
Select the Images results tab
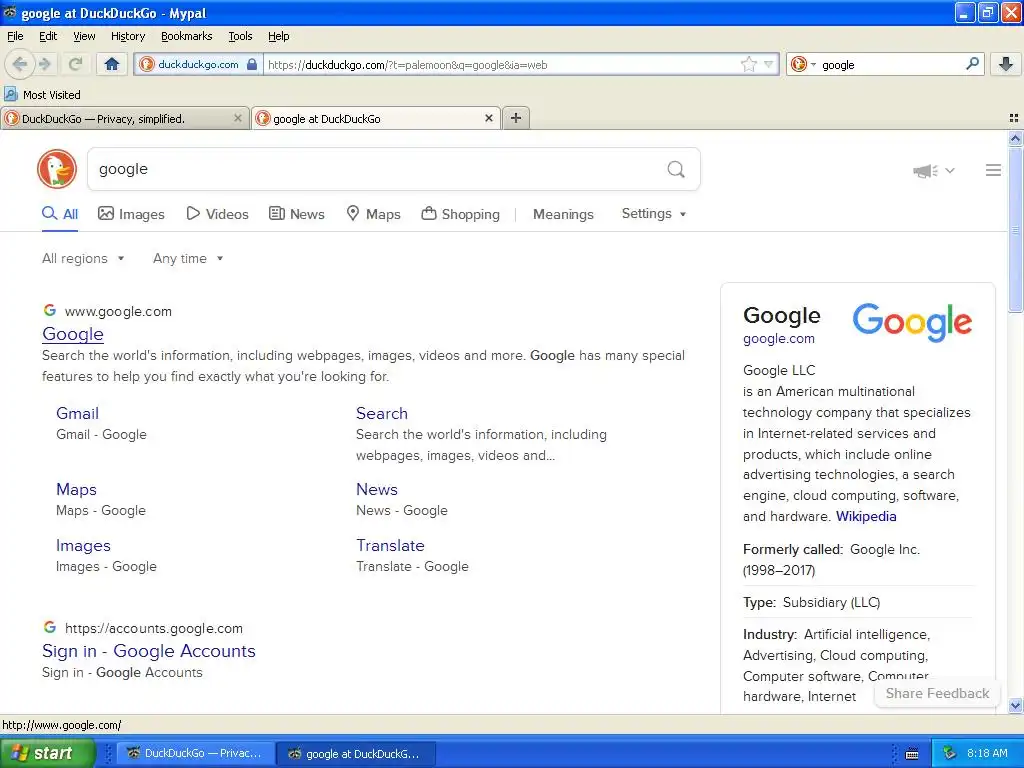[x=131, y=214]
